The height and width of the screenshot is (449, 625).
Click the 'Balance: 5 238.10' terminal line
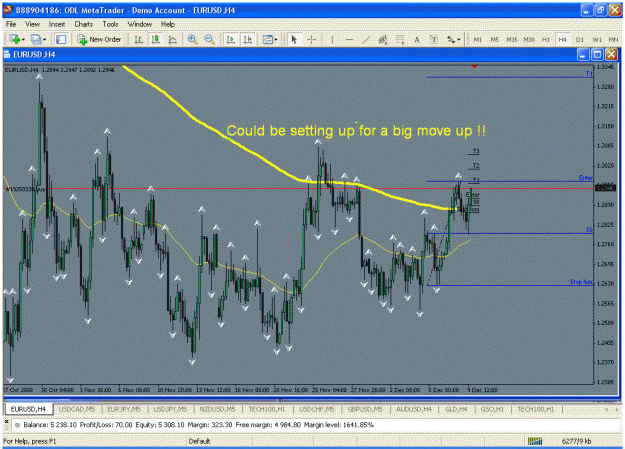point(199,425)
